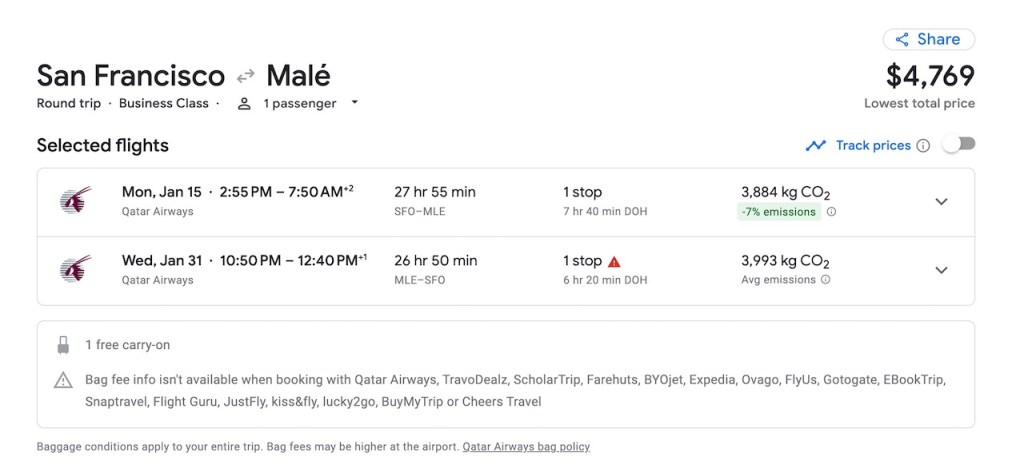Click the passenger person icon
The image size is (1024, 476).
pyautogui.click(x=244, y=103)
